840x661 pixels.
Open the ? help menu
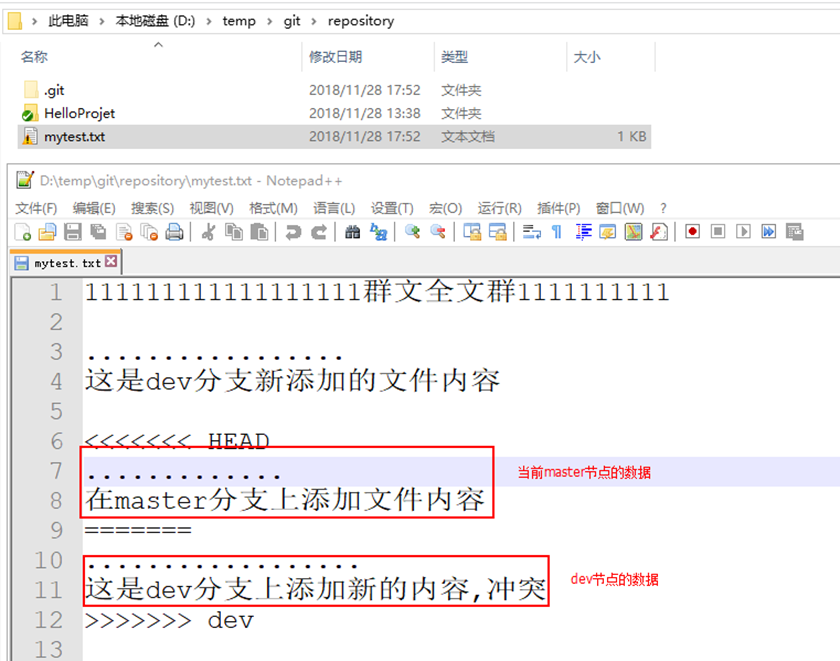click(x=664, y=208)
